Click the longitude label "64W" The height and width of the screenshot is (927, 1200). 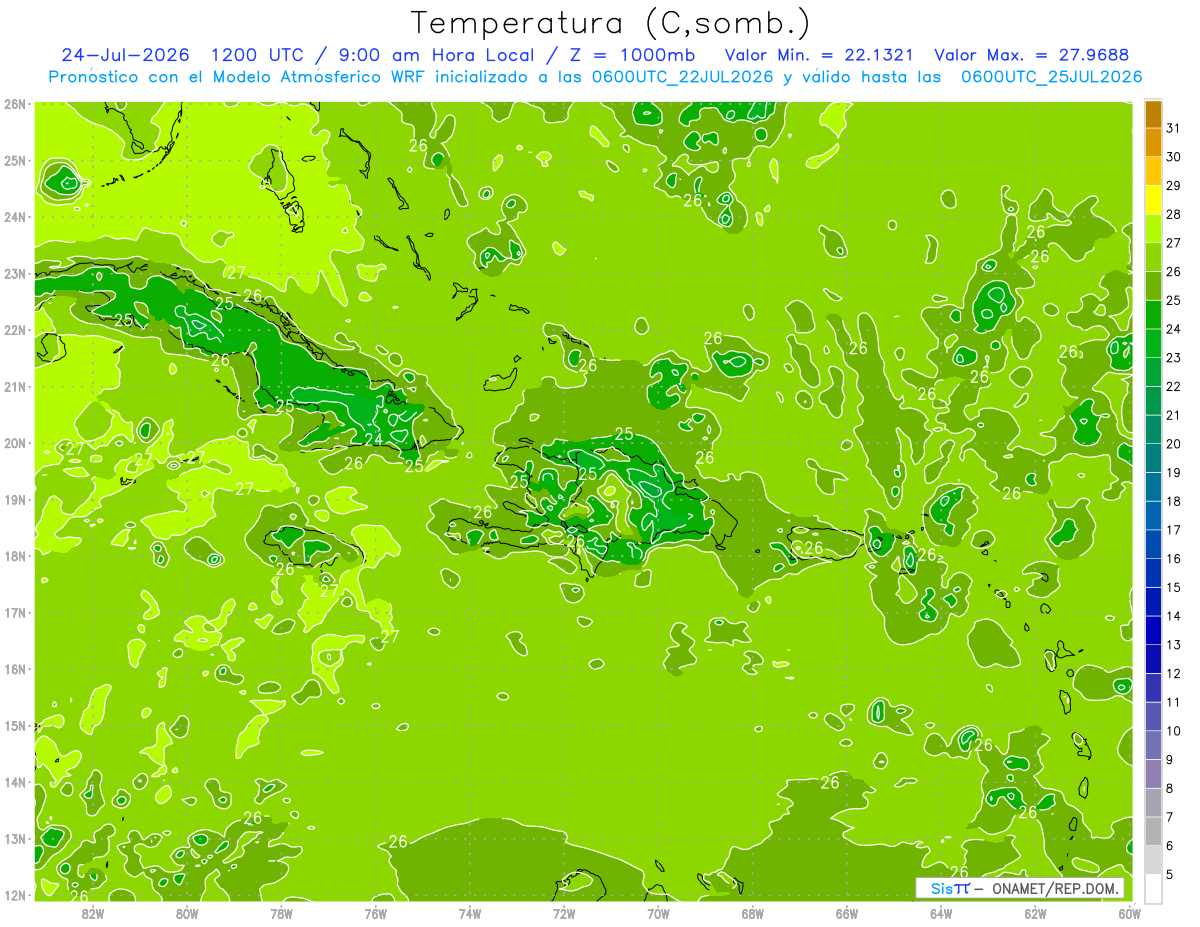point(941,913)
